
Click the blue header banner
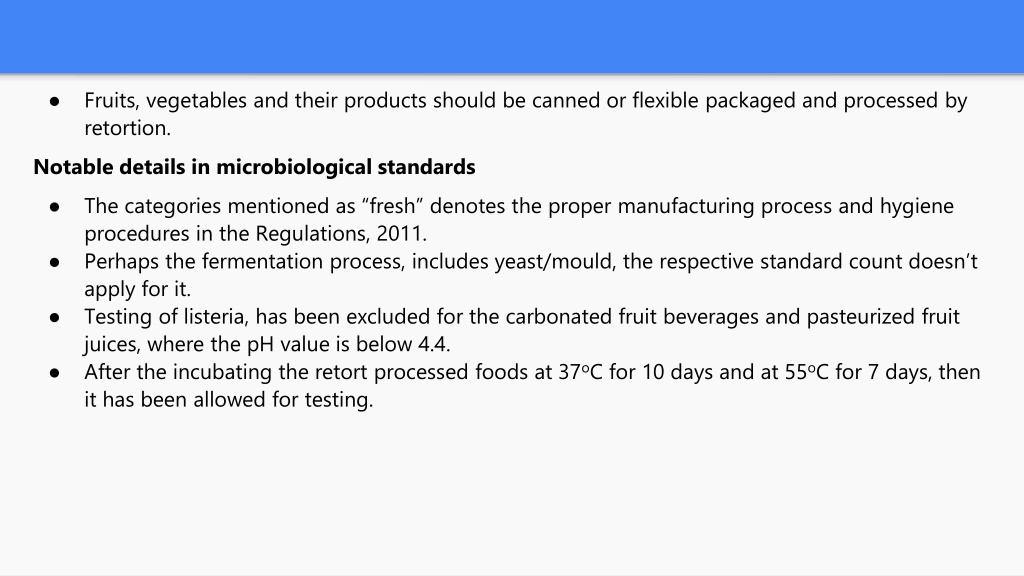[512, 36]
